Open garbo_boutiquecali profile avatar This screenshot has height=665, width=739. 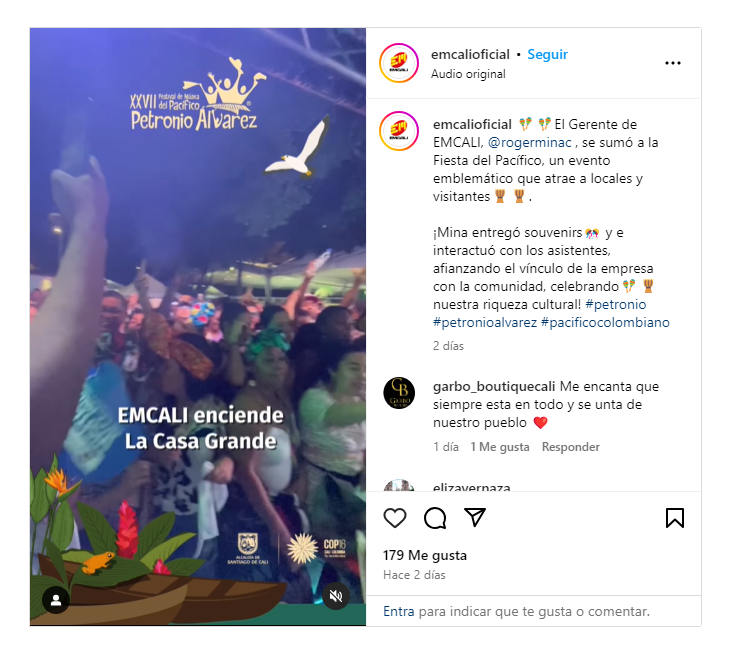pyautogui.click(x=399, y=393)
